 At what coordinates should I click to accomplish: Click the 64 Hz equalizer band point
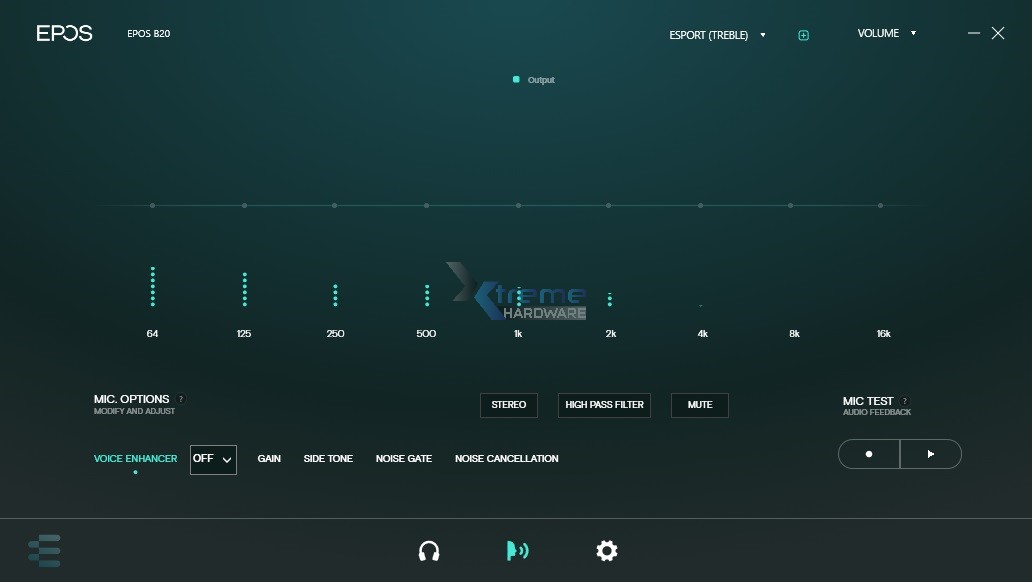[x=152, y=206]
